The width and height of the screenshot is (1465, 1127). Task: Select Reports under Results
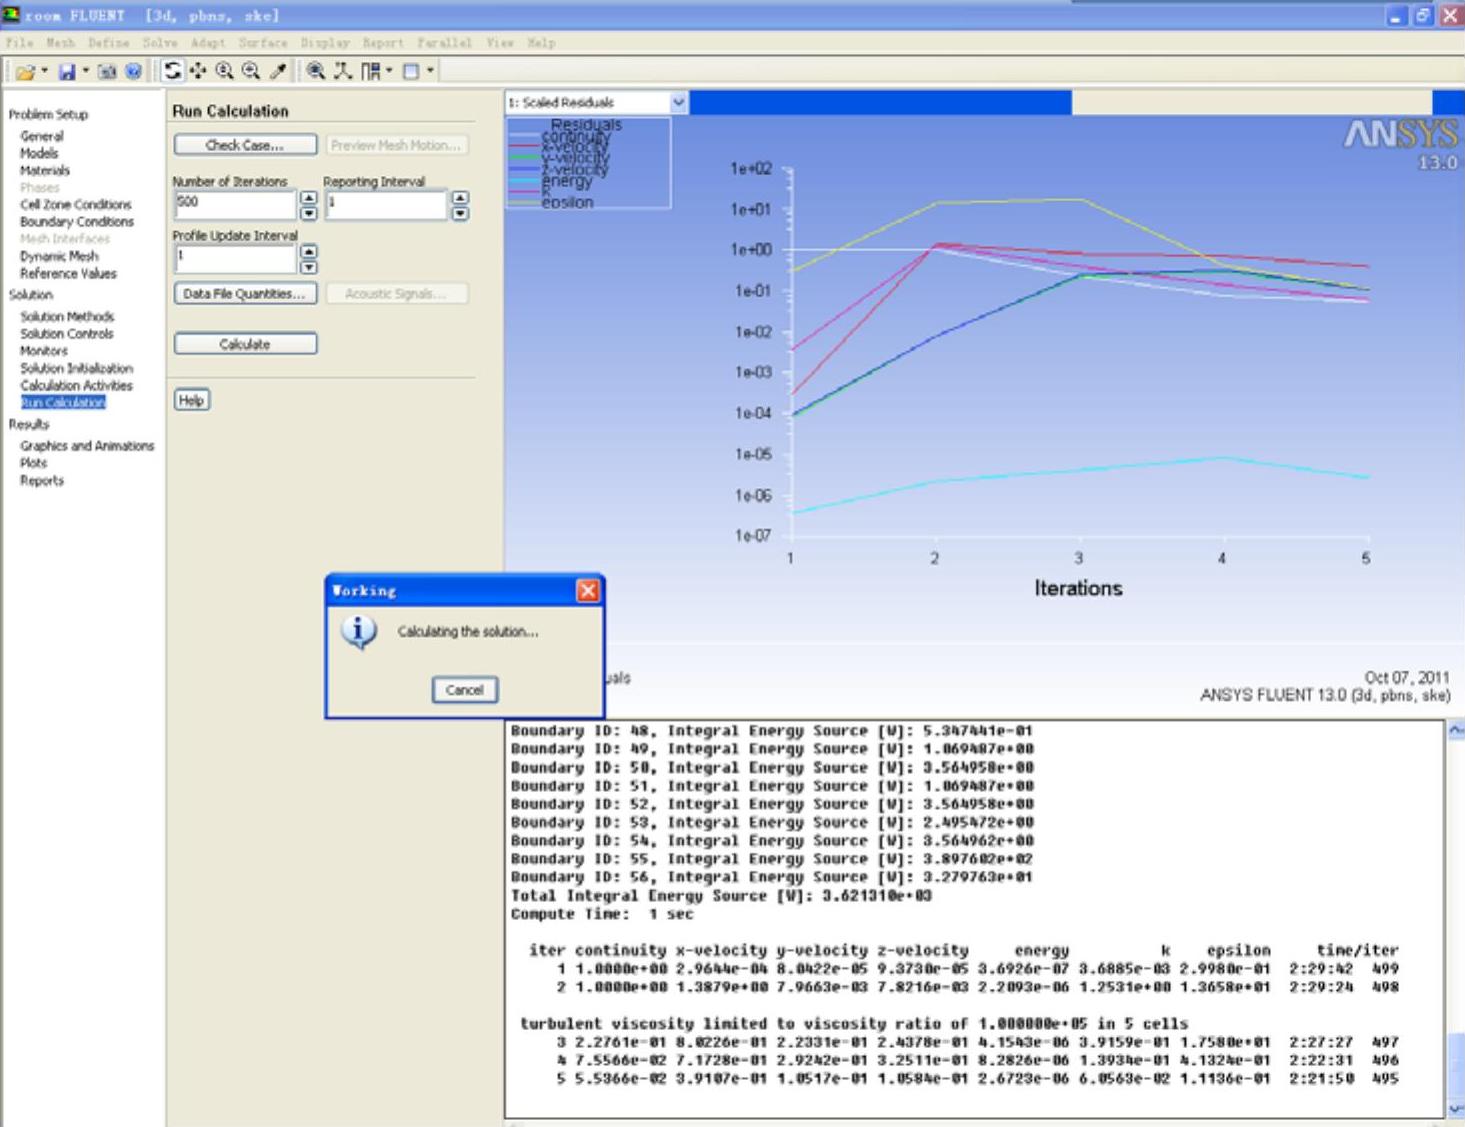point(42,480)
